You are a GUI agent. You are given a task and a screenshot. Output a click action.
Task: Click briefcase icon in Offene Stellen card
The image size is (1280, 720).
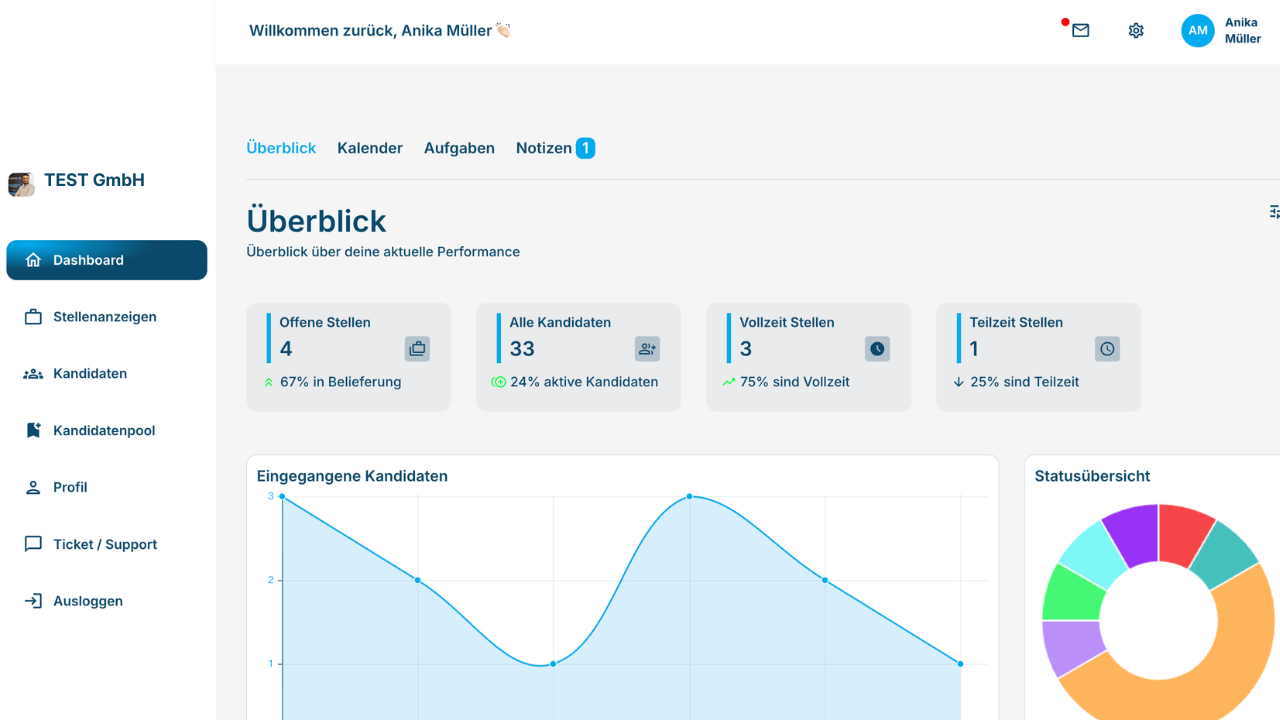point(417,349)
